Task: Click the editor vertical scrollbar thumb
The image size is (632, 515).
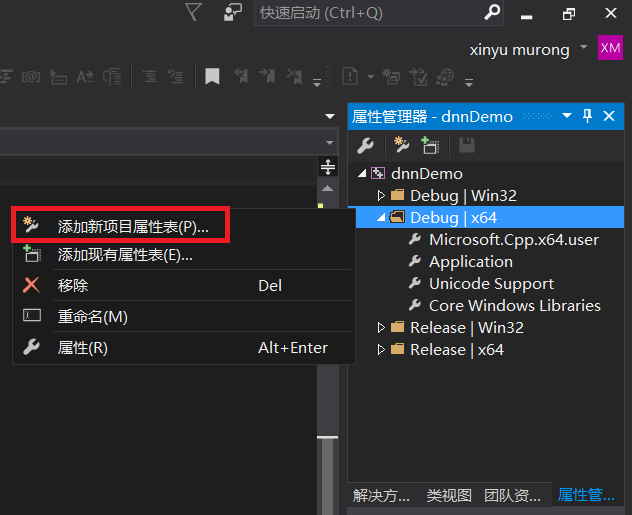Action: 327,476
